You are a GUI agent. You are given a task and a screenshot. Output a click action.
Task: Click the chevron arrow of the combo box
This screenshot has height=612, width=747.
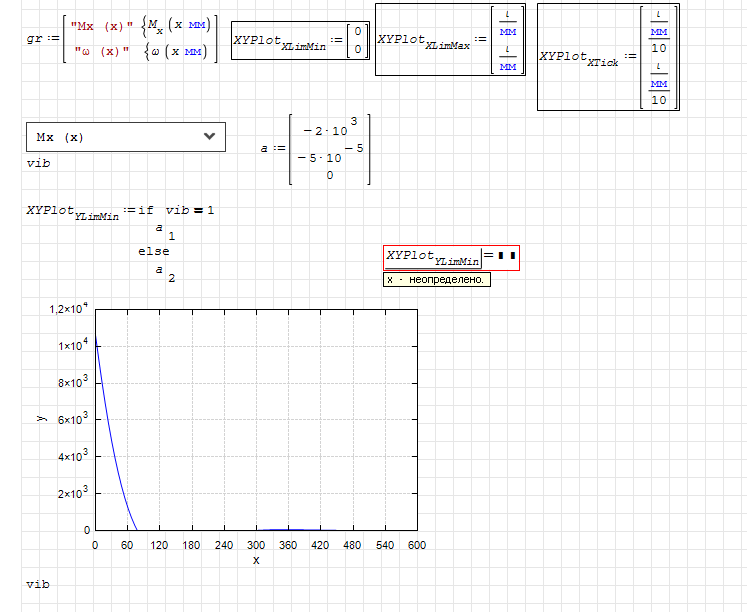208,137
